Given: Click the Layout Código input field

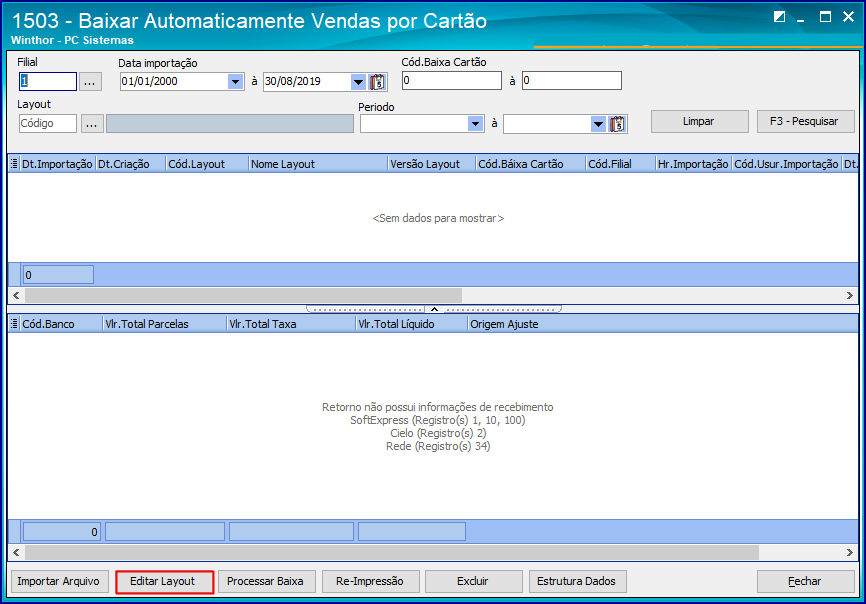Looking at the screenshot, I should pos(47,124).
